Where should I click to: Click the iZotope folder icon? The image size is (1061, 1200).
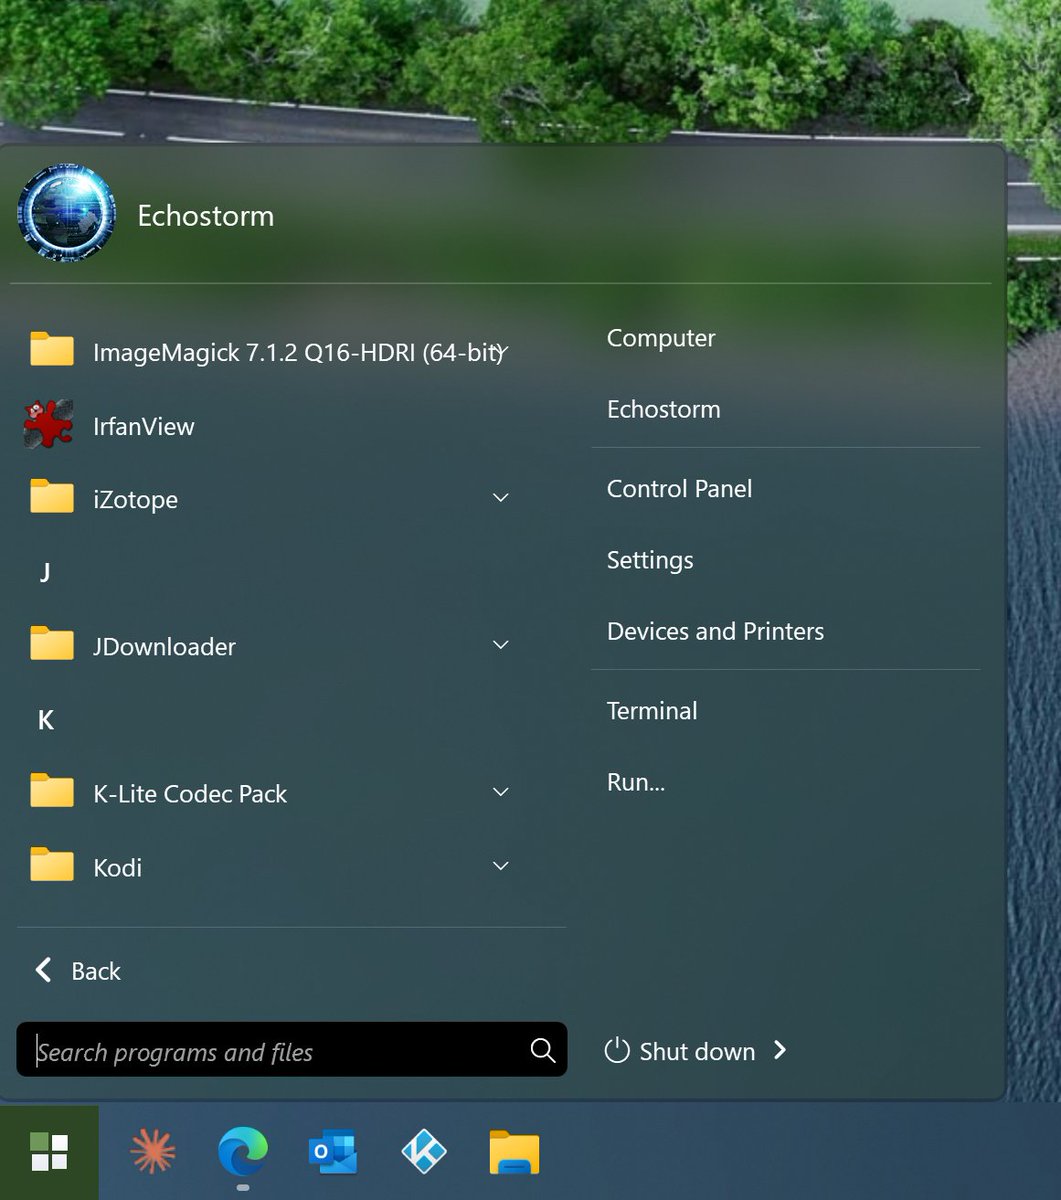pos(52,497)
